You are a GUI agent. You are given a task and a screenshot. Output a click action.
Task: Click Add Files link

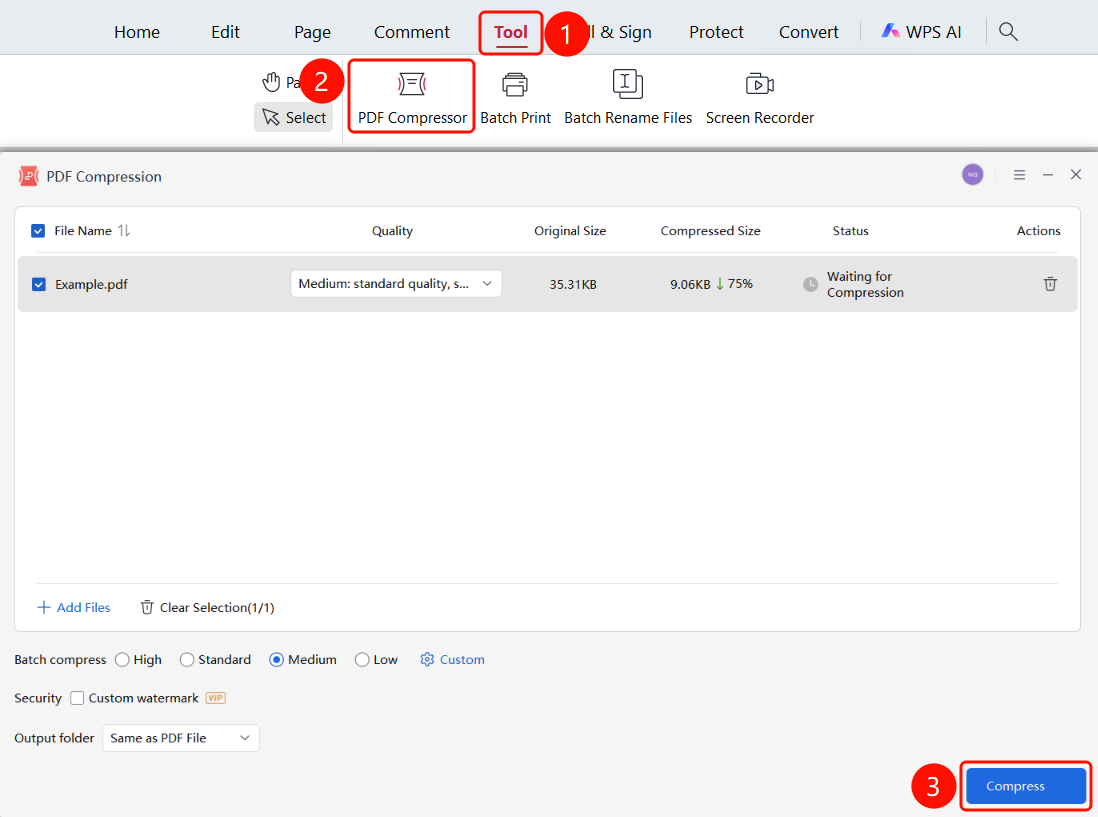click(x=74, y=607)
